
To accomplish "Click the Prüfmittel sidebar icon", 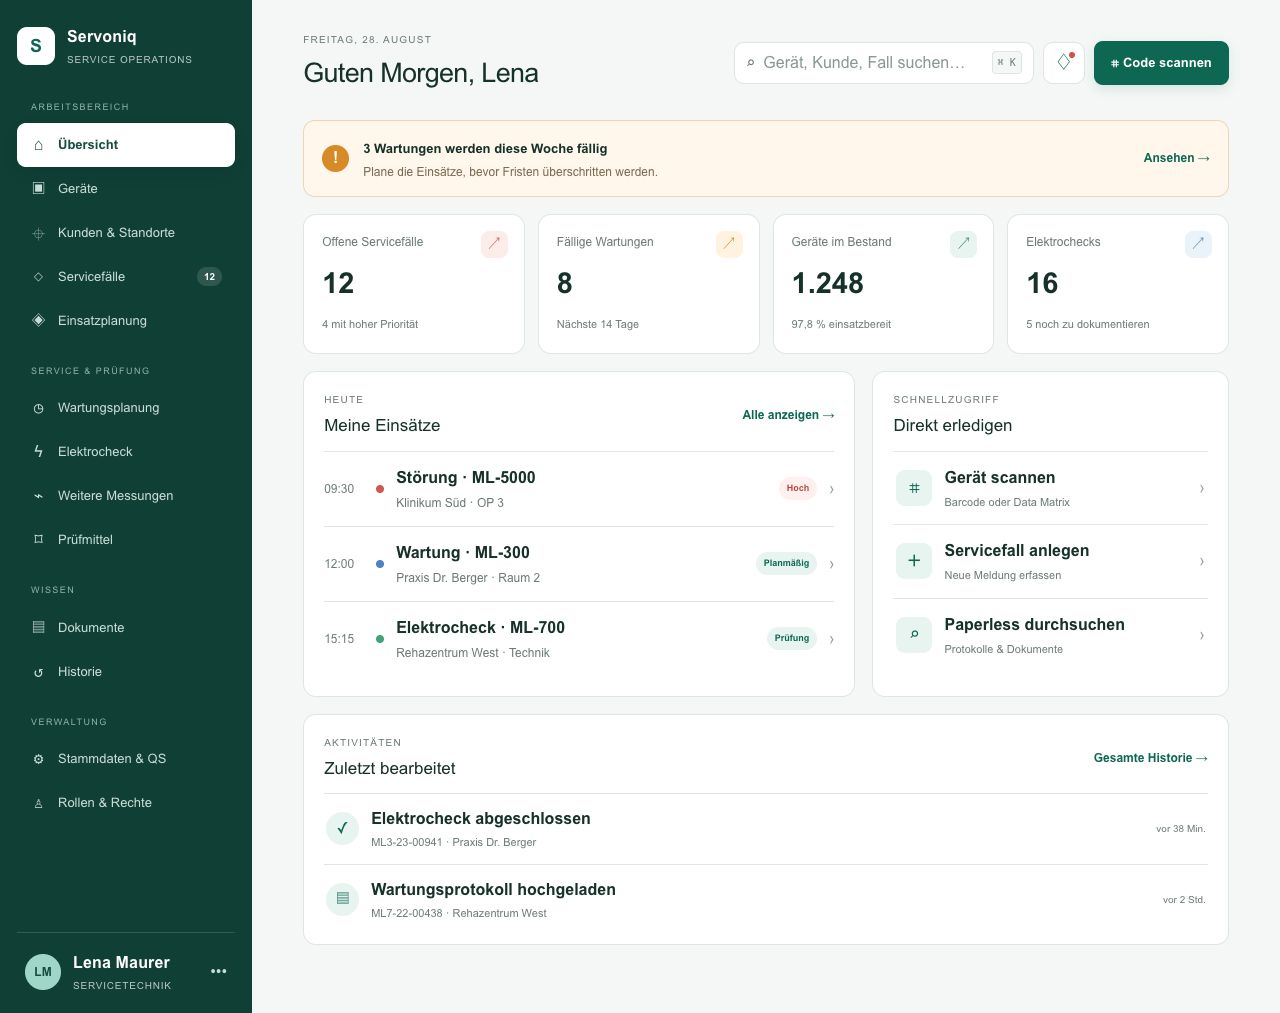I will (38, 539).
